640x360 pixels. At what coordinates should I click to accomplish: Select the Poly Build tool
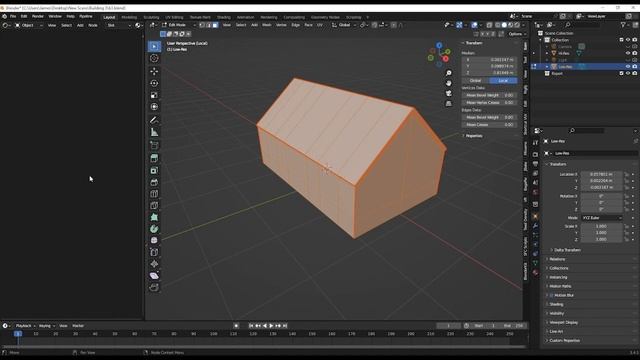click(x=154, y=218)
